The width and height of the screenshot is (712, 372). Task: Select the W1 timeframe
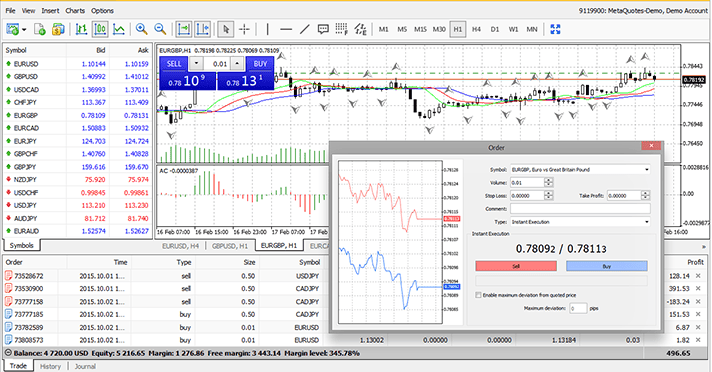514,30
